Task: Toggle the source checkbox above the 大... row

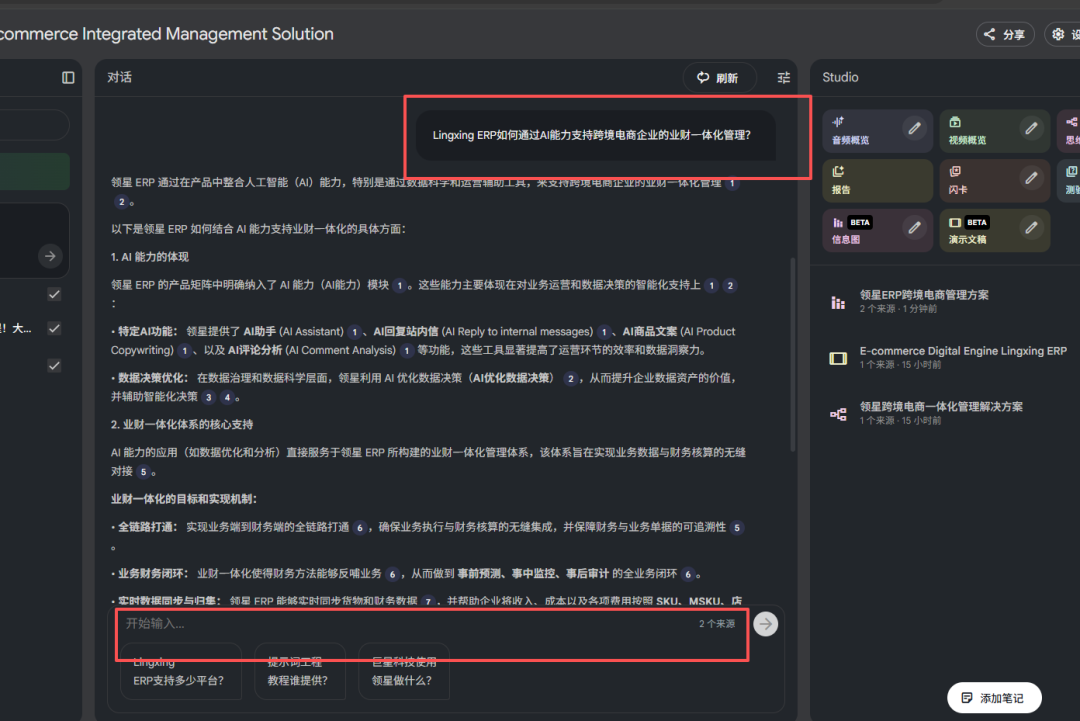Action: [54, 294]
